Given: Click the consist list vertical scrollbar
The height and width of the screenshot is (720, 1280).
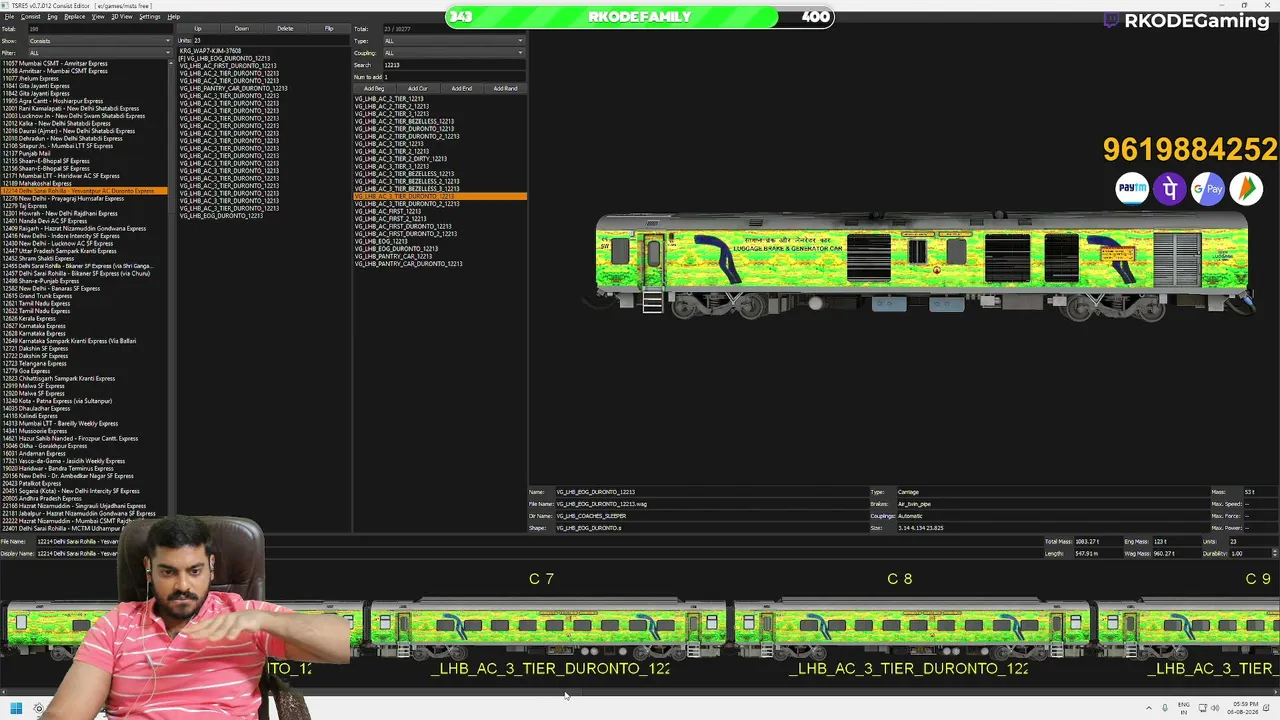Looking at the screenshot, I should click(x=172, y=296).
